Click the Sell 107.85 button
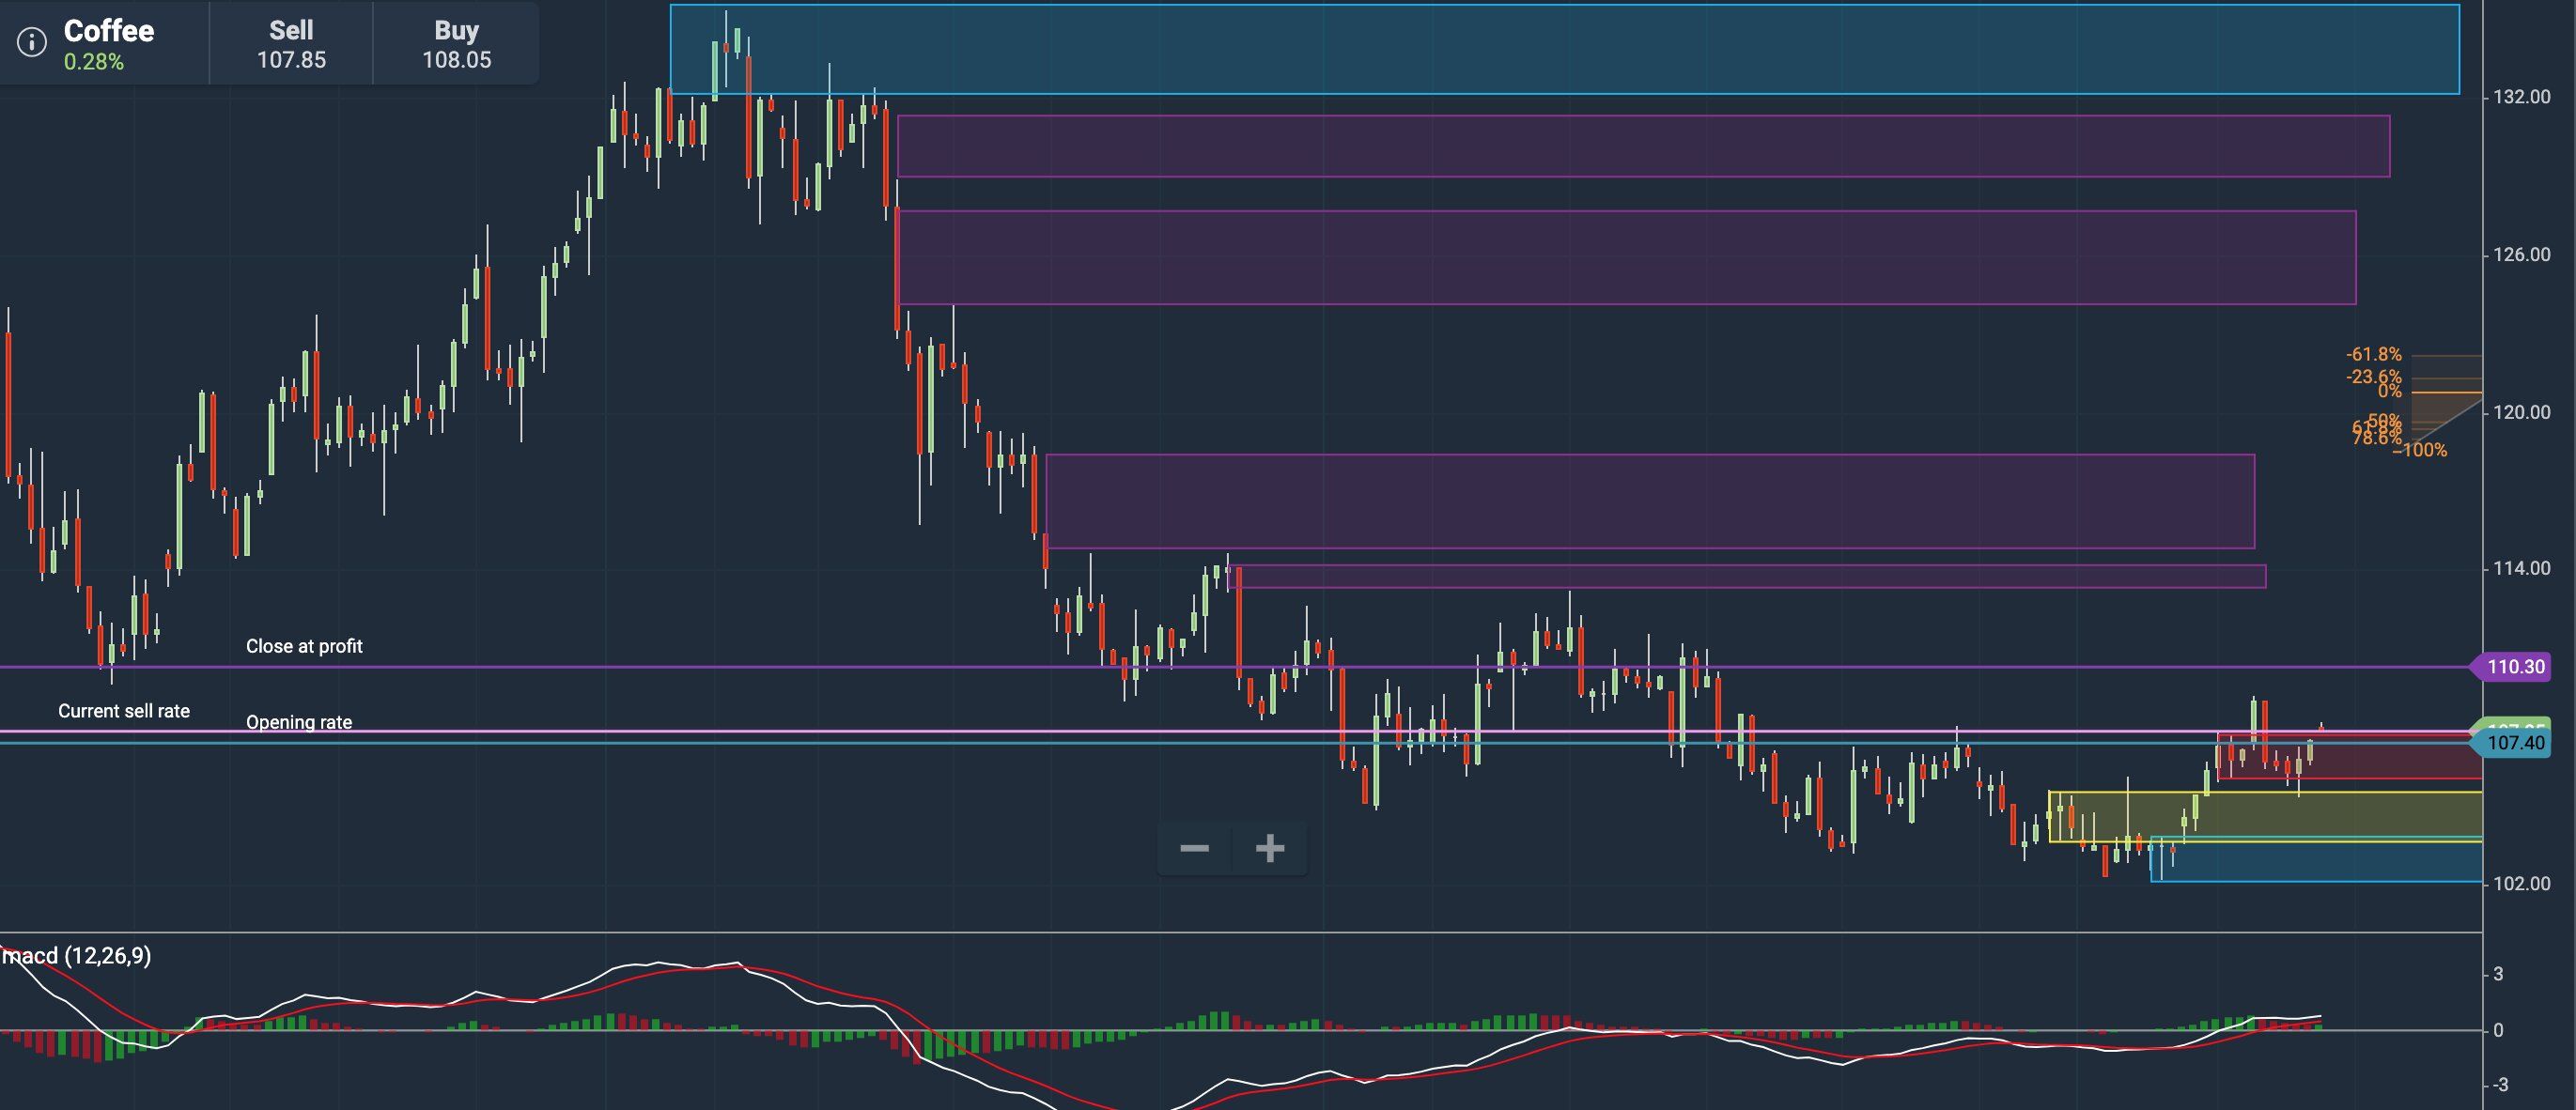This screenshot has height=1110, width=2576. point(291,44)
